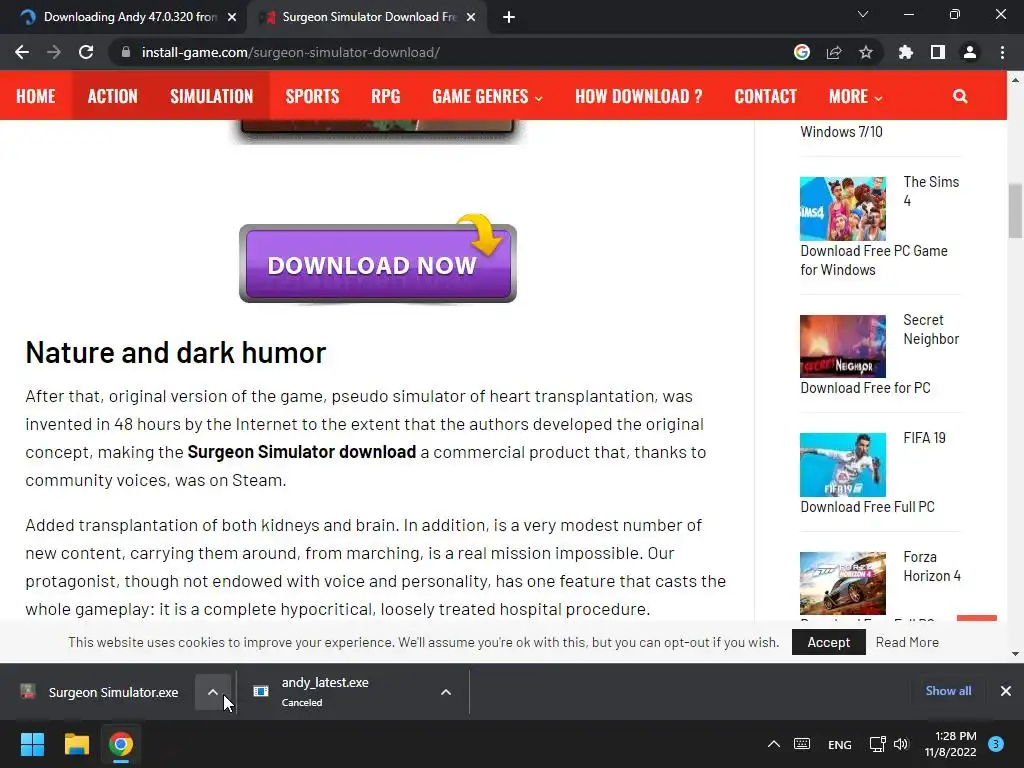Image resolution: width=1024 pixels, height=768 pixels.
Task: Open the SIMULATION category
Action: (212, 96)
